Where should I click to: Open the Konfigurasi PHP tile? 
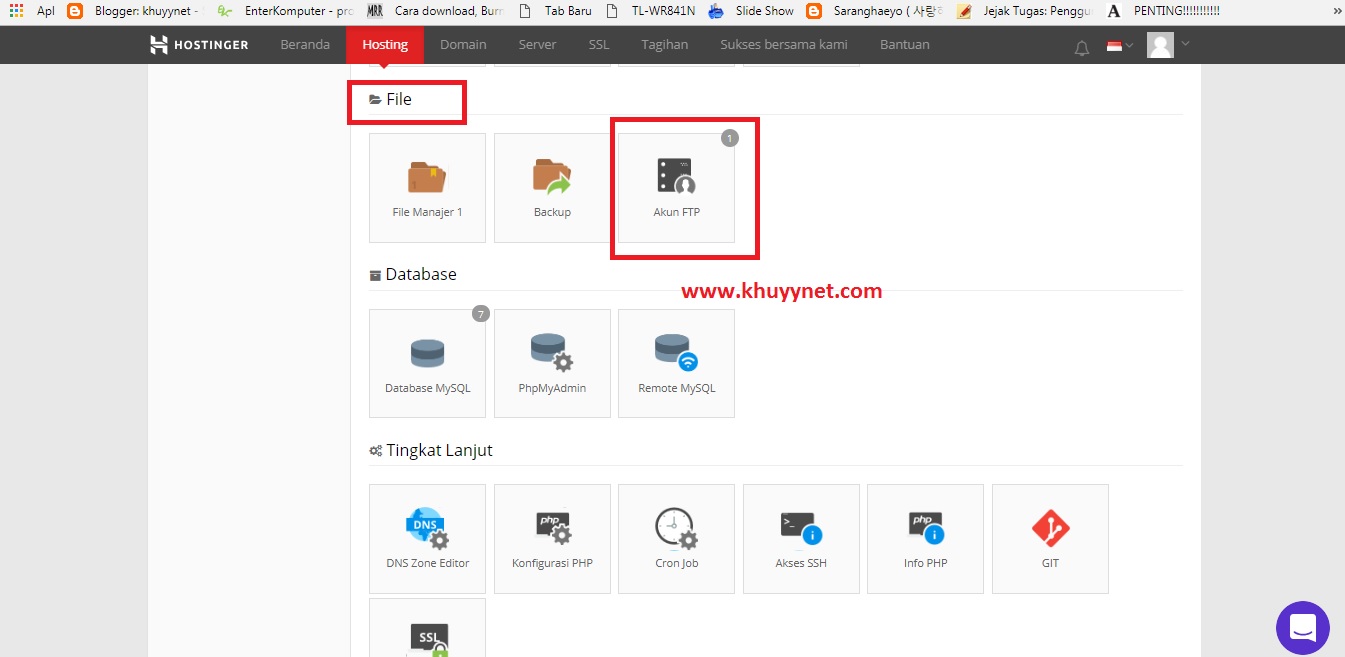tap(552, 539)
